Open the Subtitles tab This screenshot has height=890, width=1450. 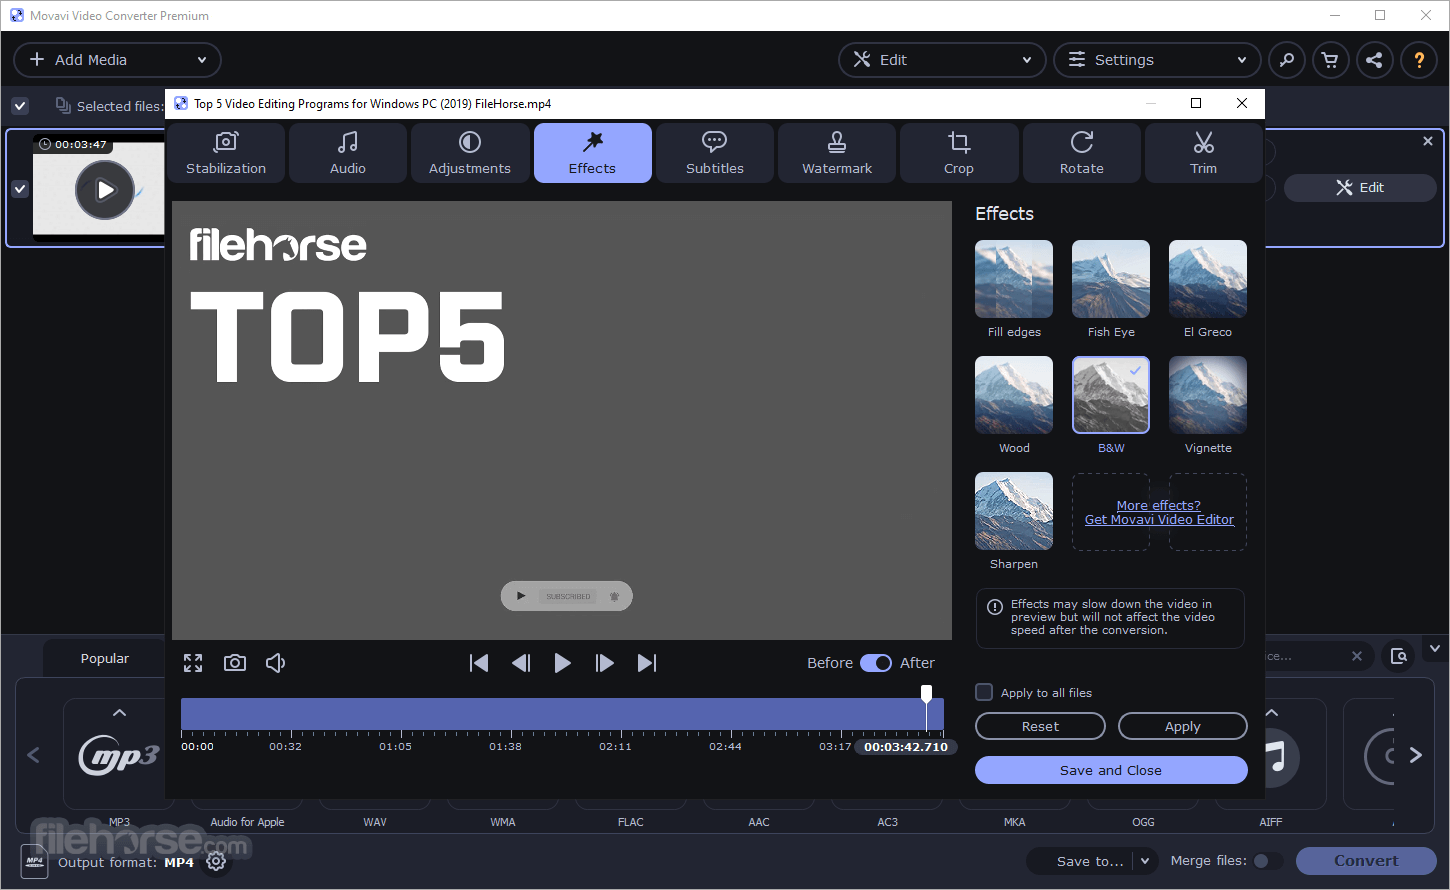(715, 153)
